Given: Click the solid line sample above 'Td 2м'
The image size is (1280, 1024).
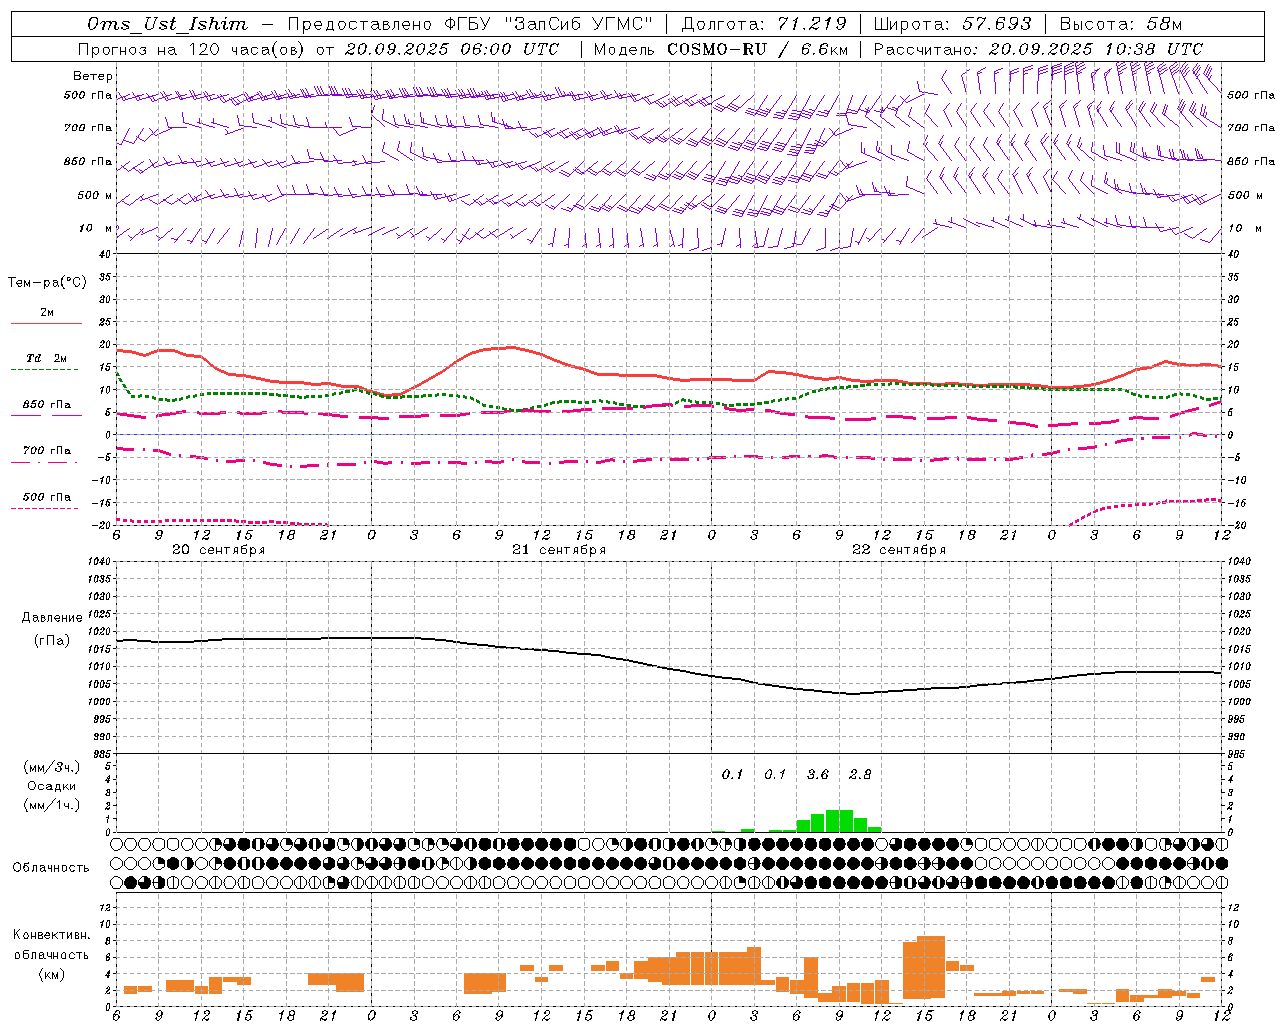Looking at the screenshot, I should coord(46,324).
